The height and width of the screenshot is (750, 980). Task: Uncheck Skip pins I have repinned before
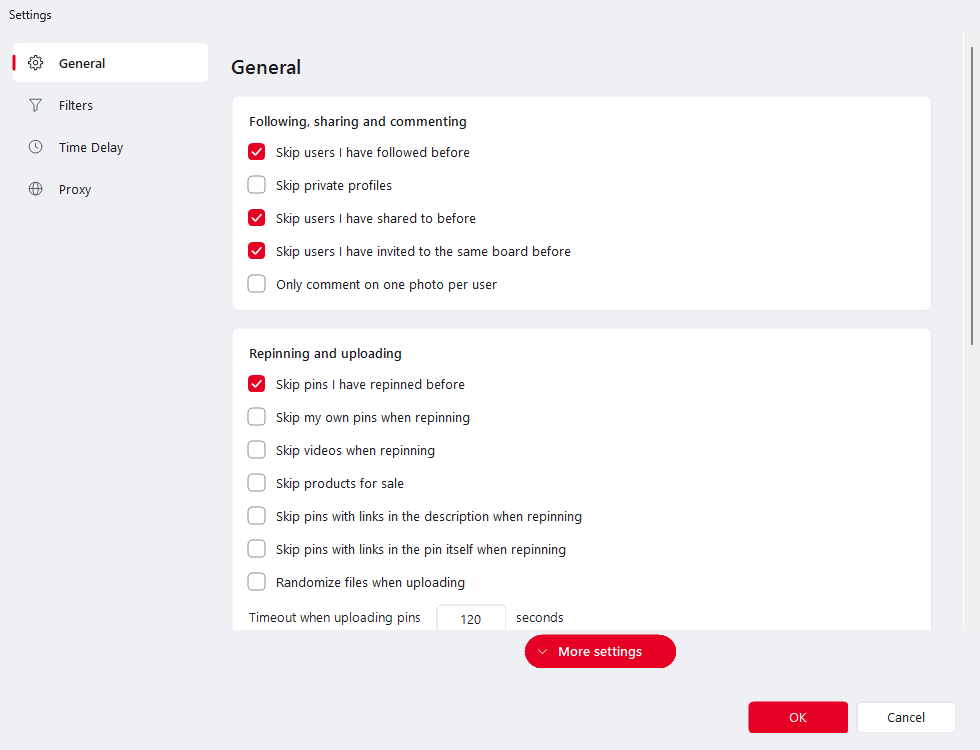pyautogui.click(x=256, y=384)
